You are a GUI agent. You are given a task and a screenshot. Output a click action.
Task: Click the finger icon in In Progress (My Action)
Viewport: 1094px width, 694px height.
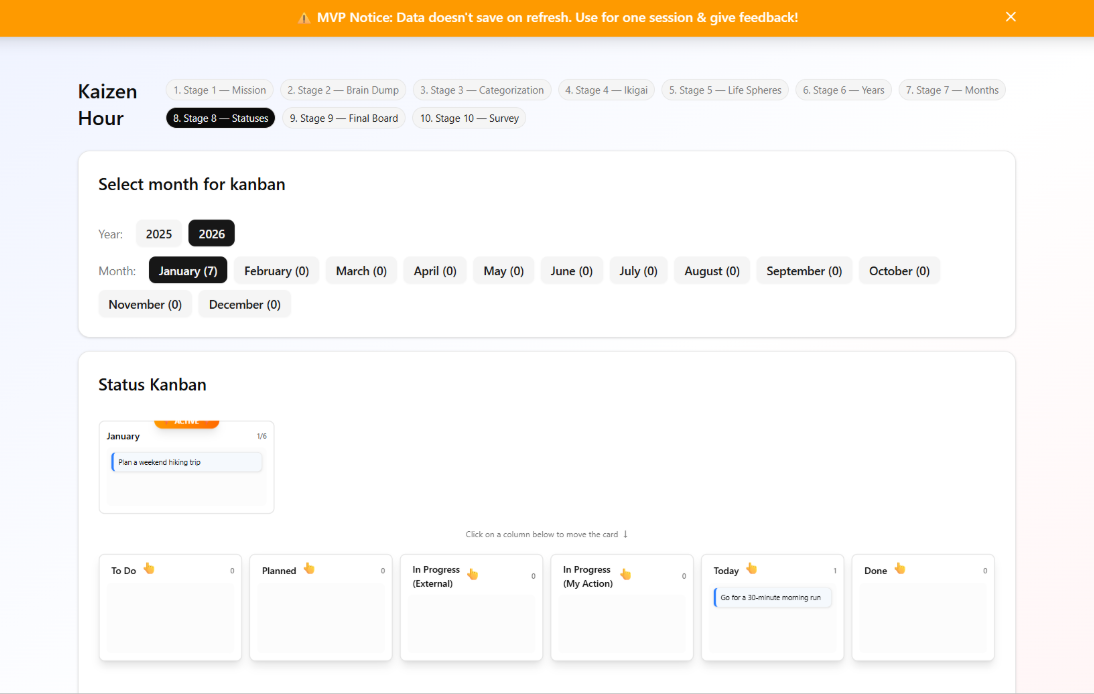pos(625,573)
